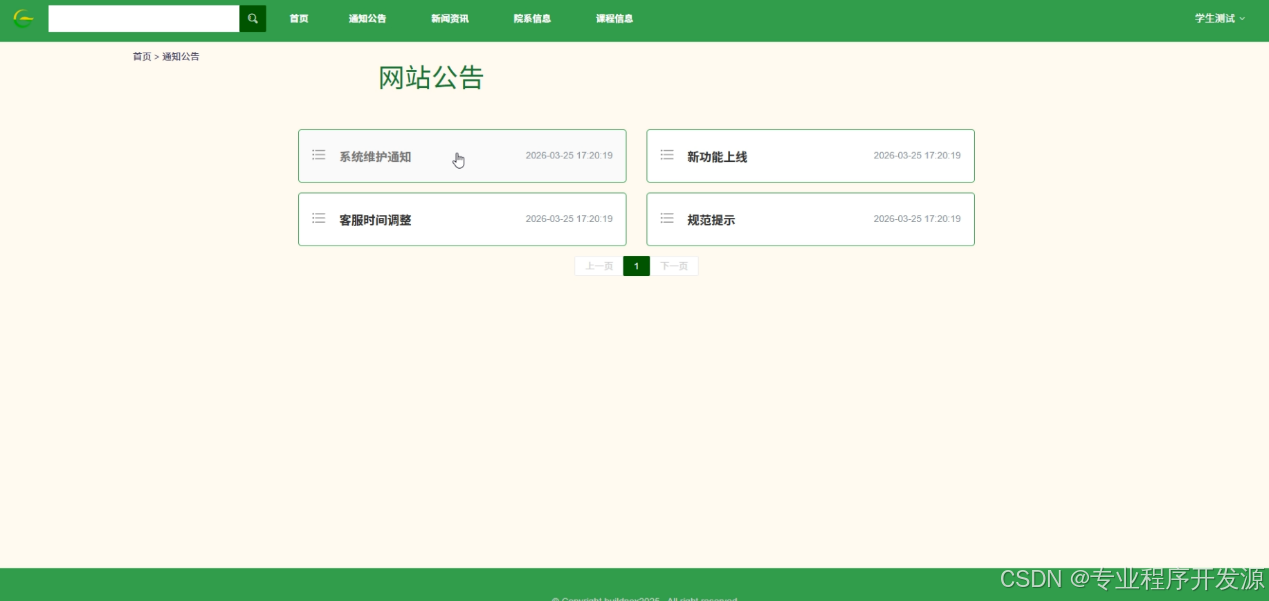Open the 院系信息 navigation item

[532, 18]
